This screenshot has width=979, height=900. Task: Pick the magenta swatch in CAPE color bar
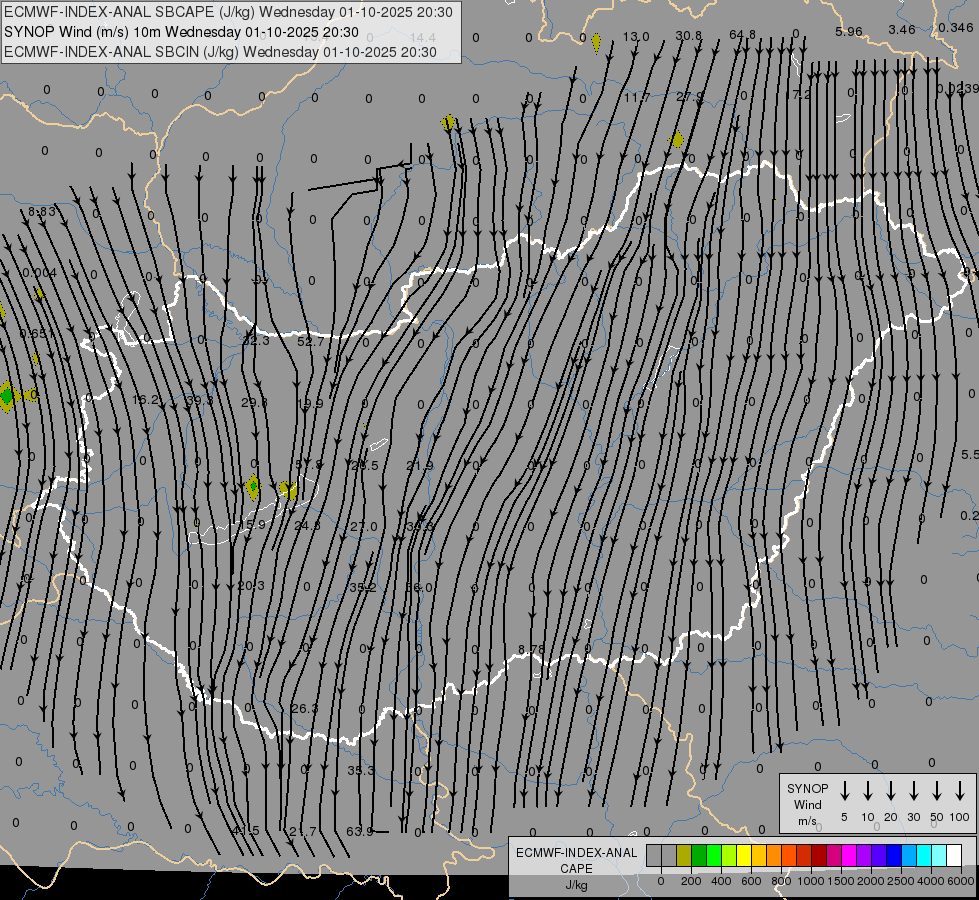(849, 855)
